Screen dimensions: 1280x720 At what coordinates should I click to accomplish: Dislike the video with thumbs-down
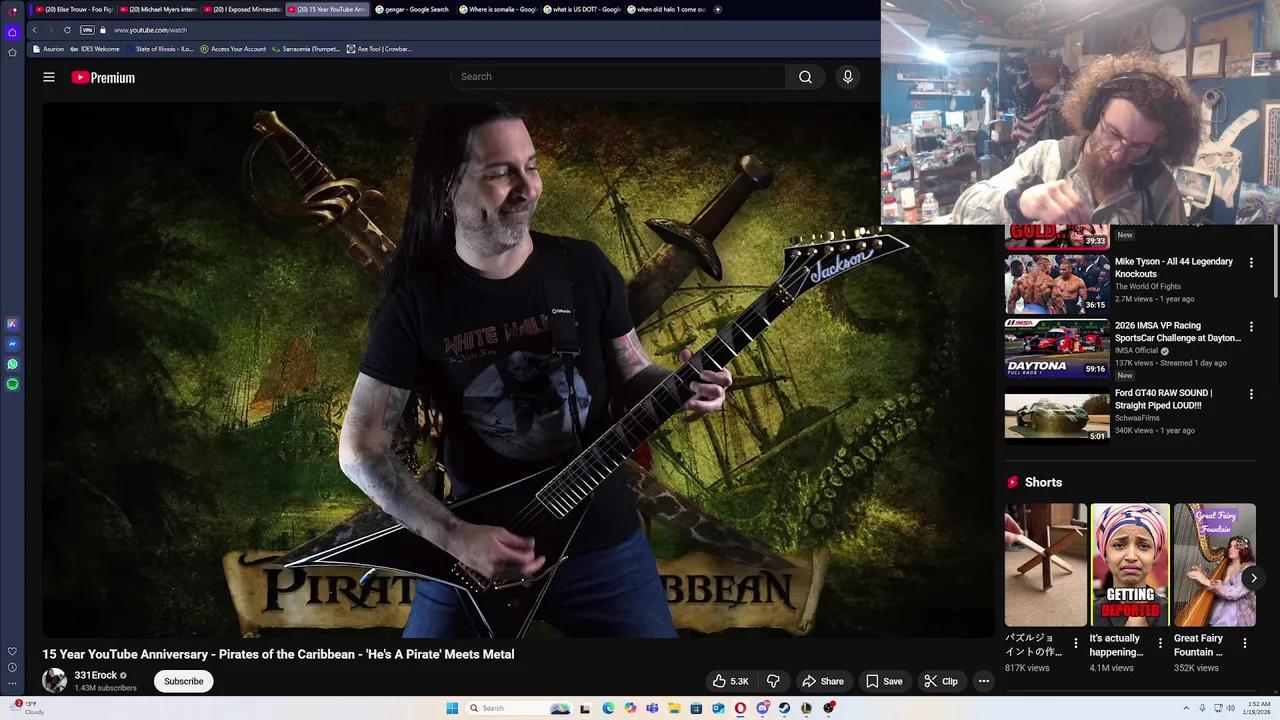point(773,681)
